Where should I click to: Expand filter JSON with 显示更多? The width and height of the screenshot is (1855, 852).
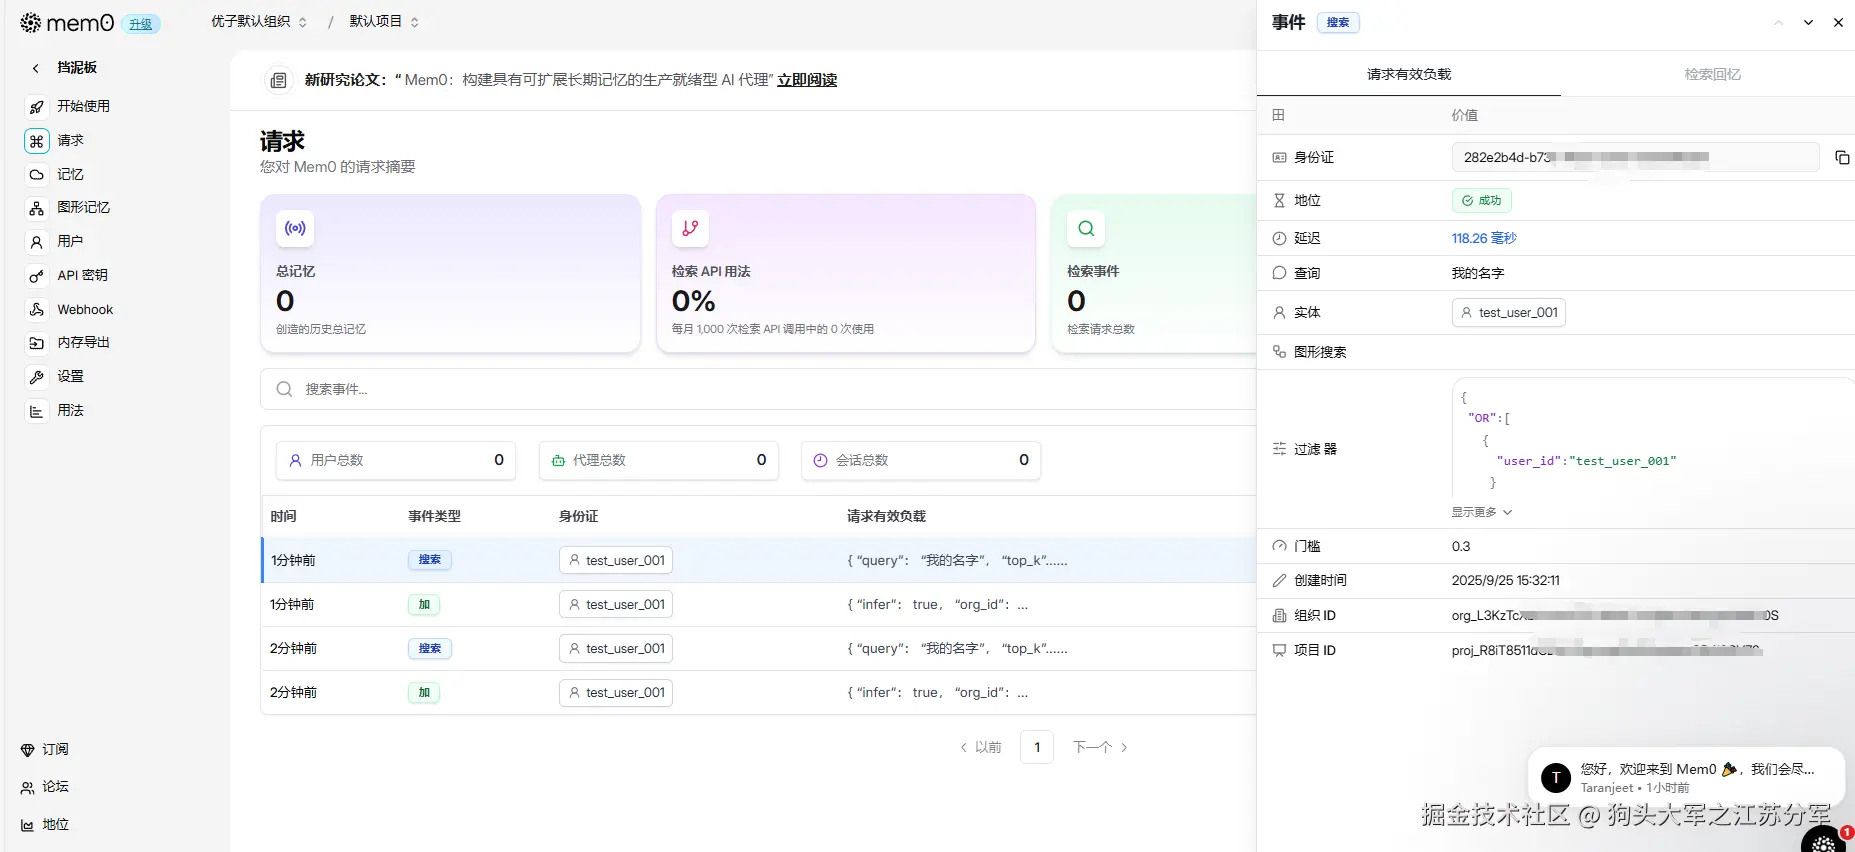(x=1481, y=512)
